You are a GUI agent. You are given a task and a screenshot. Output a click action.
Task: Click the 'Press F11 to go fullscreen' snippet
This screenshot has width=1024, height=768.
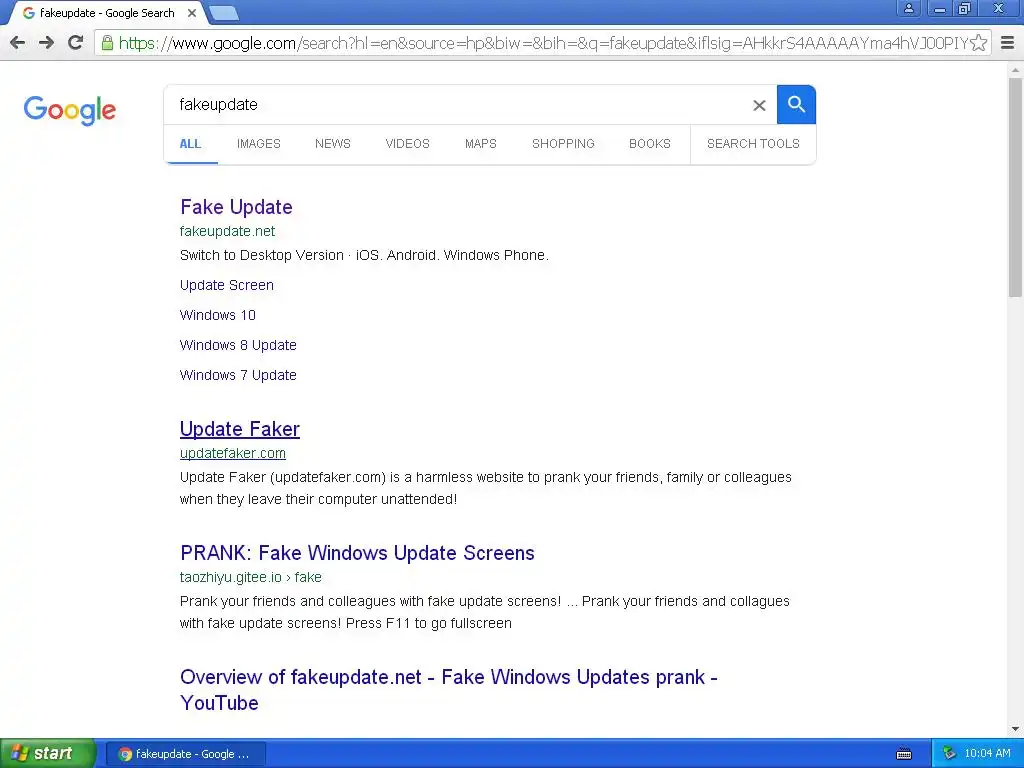[428, 624]
